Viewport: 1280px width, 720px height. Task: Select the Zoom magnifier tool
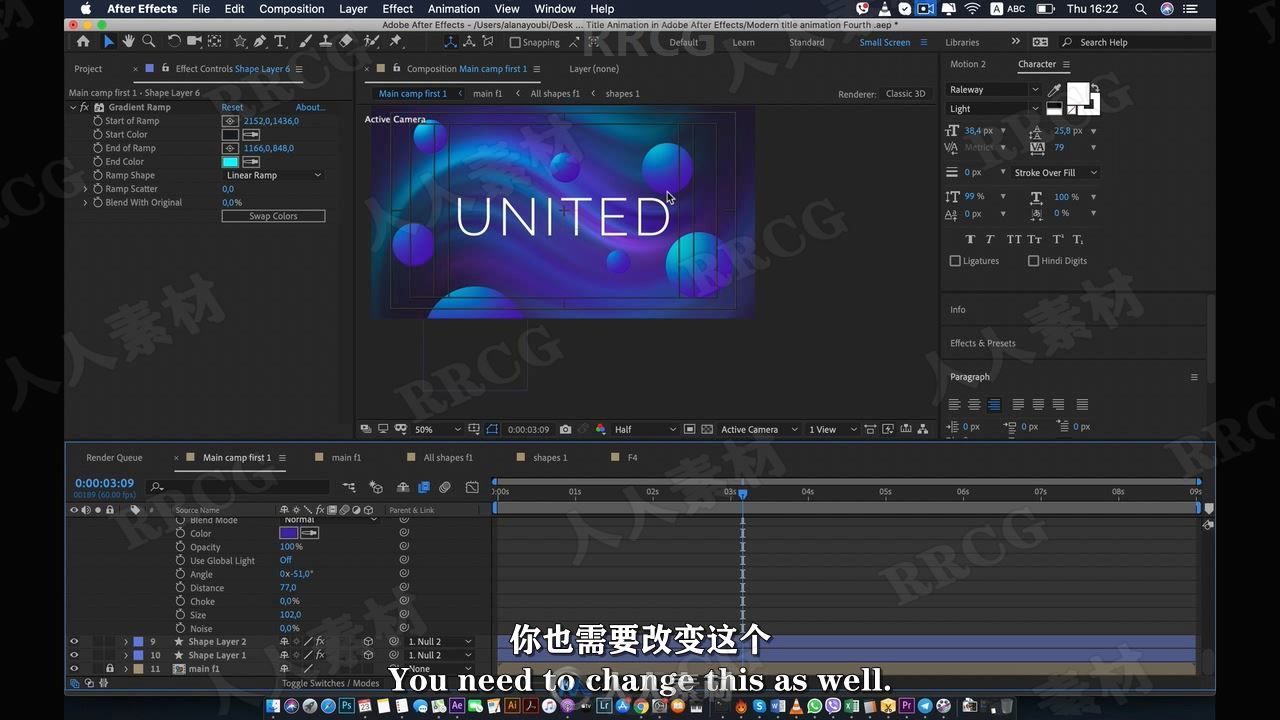pyautogui.click(x=149, y=41)
